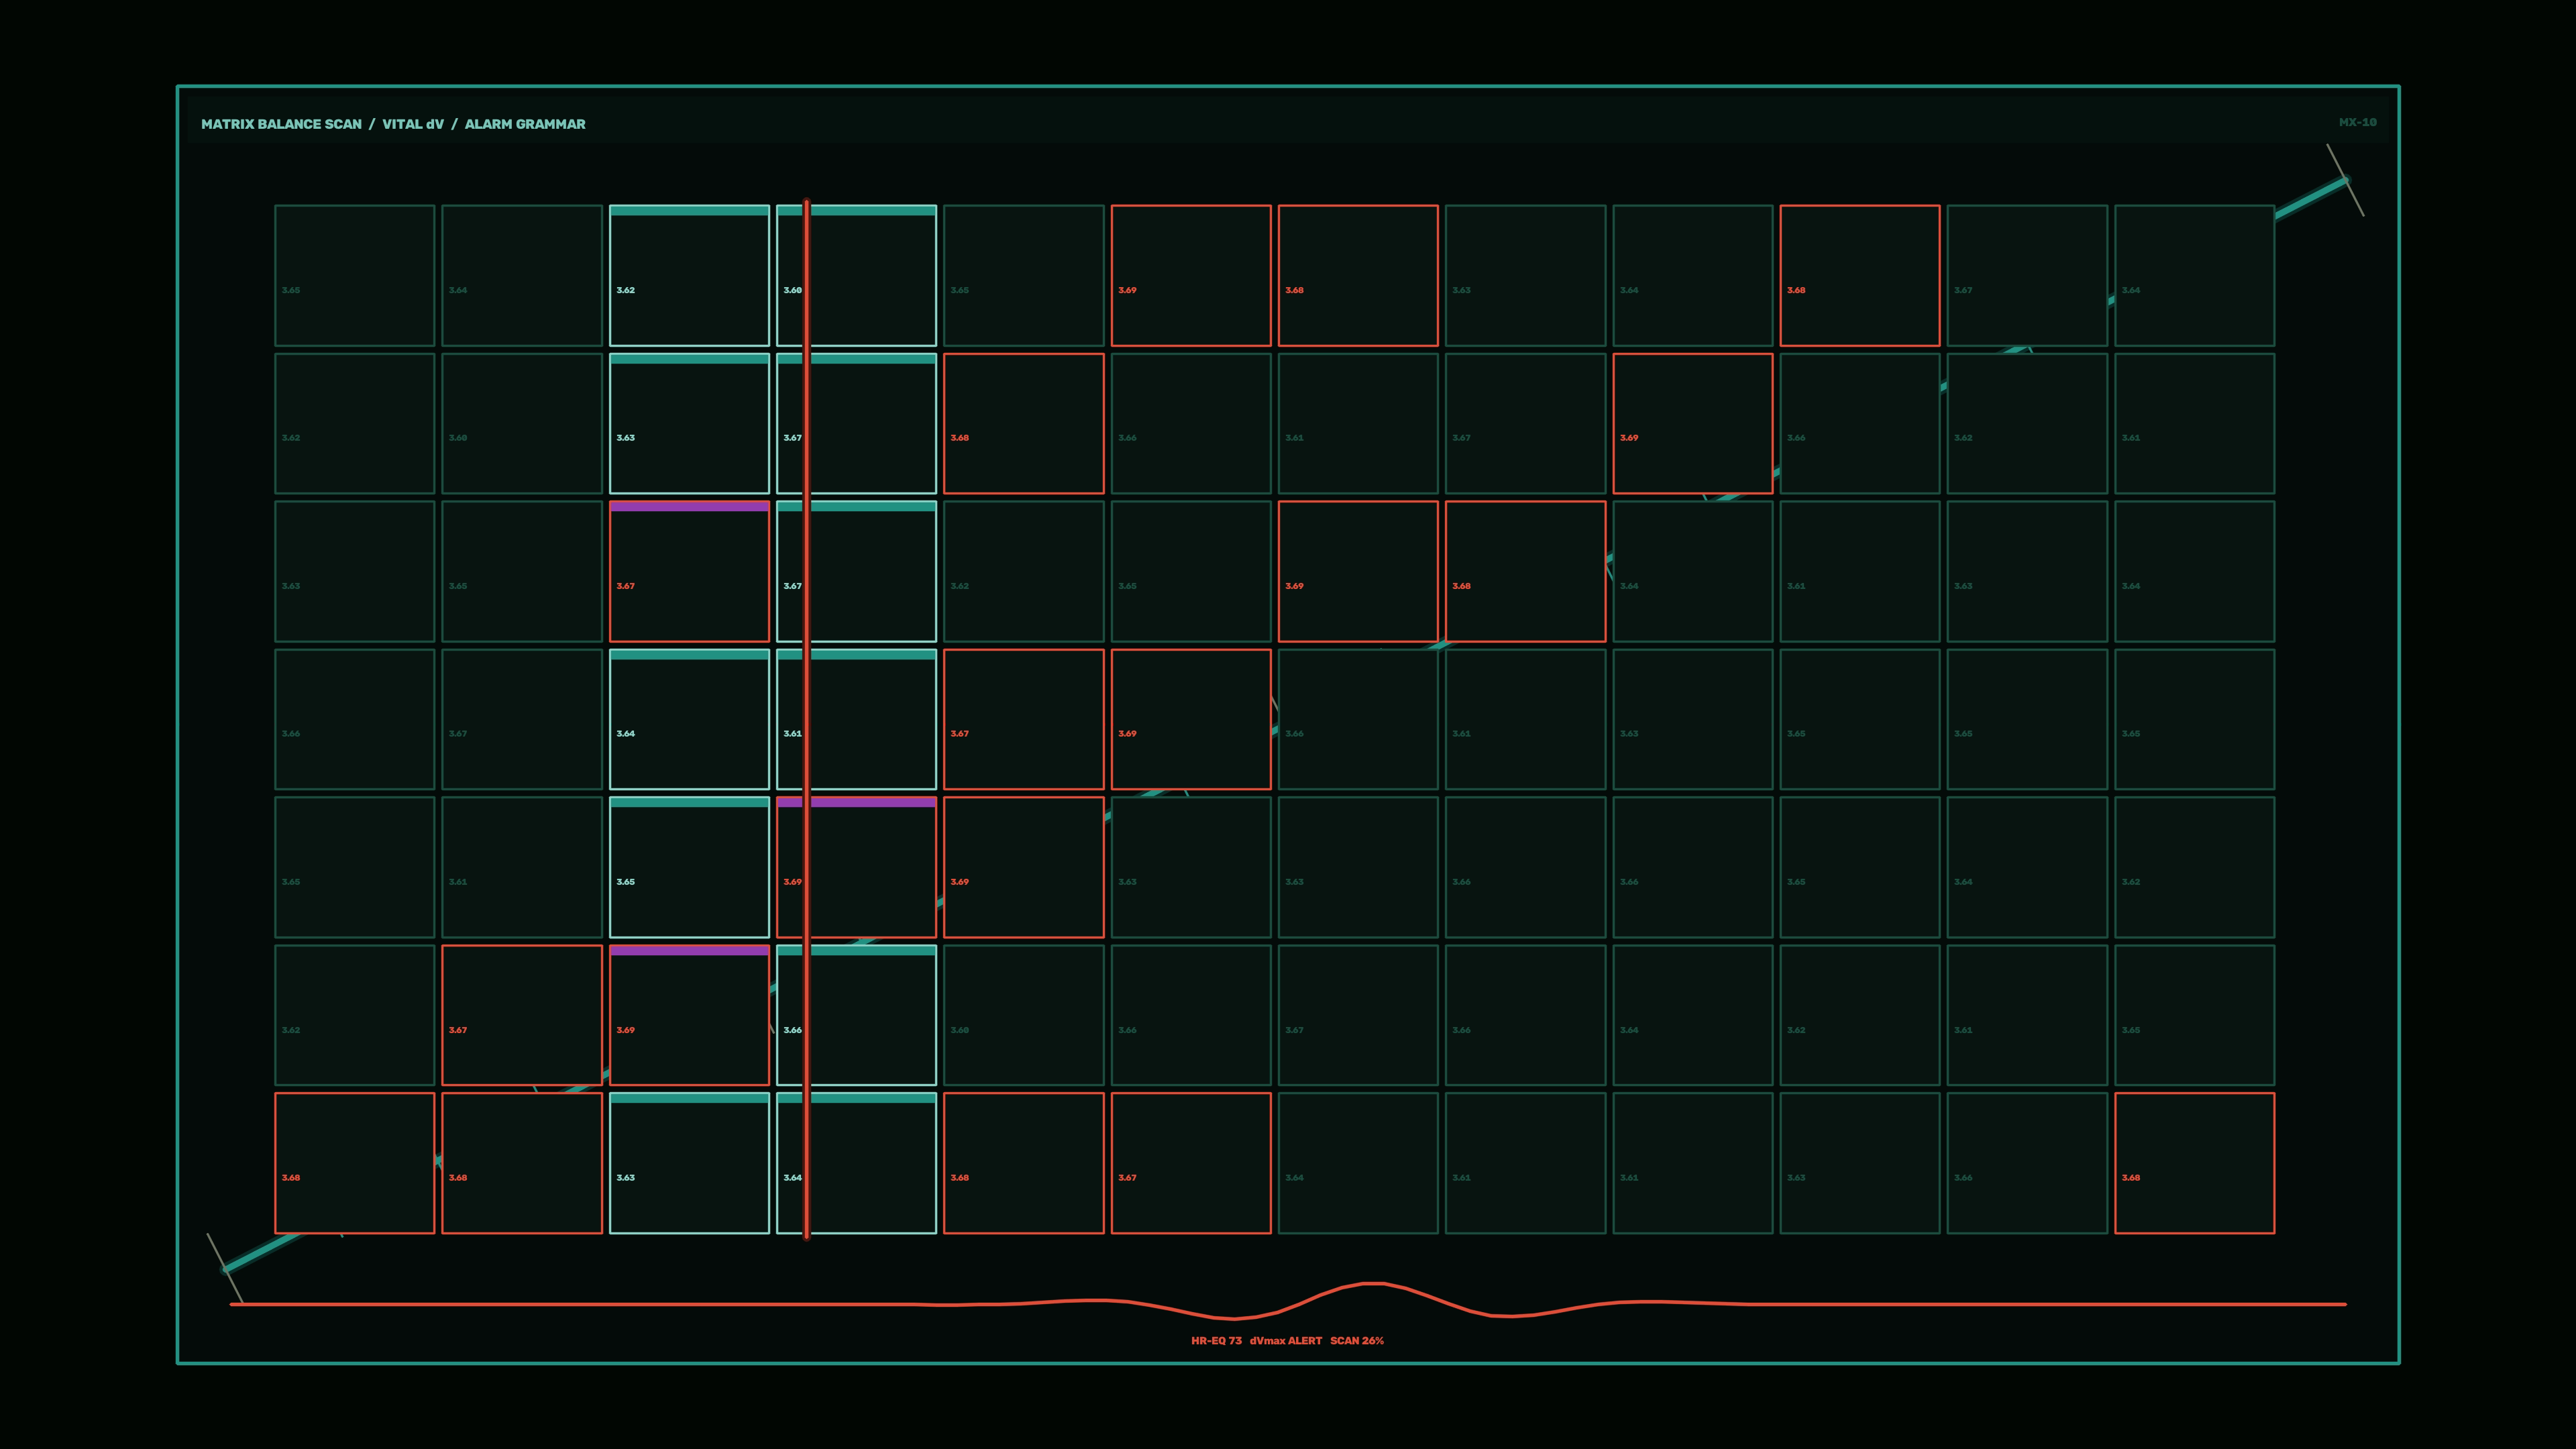Select the red 3.67 cell in the bottom row
This screenshot has width=2576, height=1449.
(x=1191, y=1163)
